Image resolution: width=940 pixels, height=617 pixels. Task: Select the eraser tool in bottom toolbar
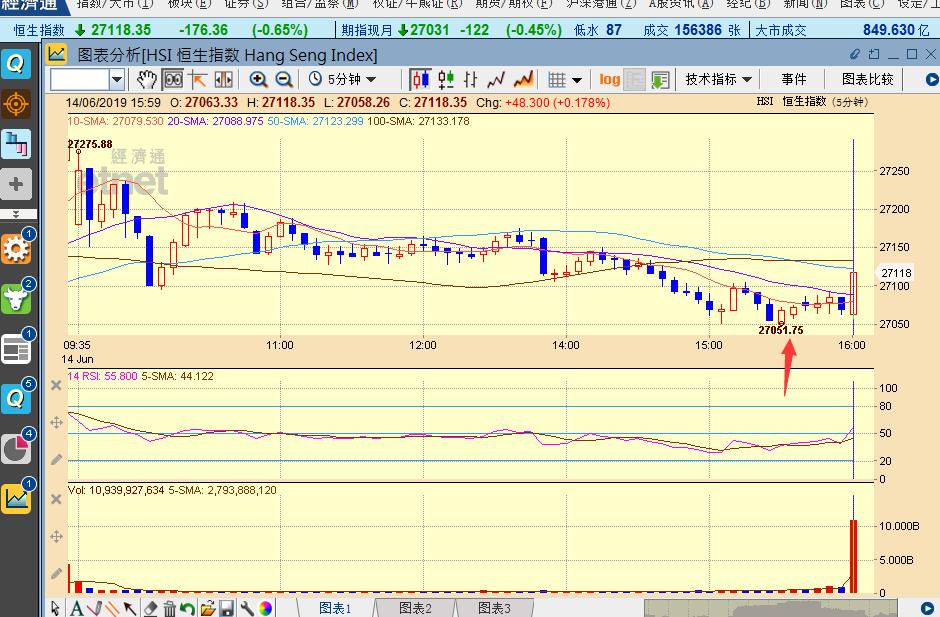point(150,608)
